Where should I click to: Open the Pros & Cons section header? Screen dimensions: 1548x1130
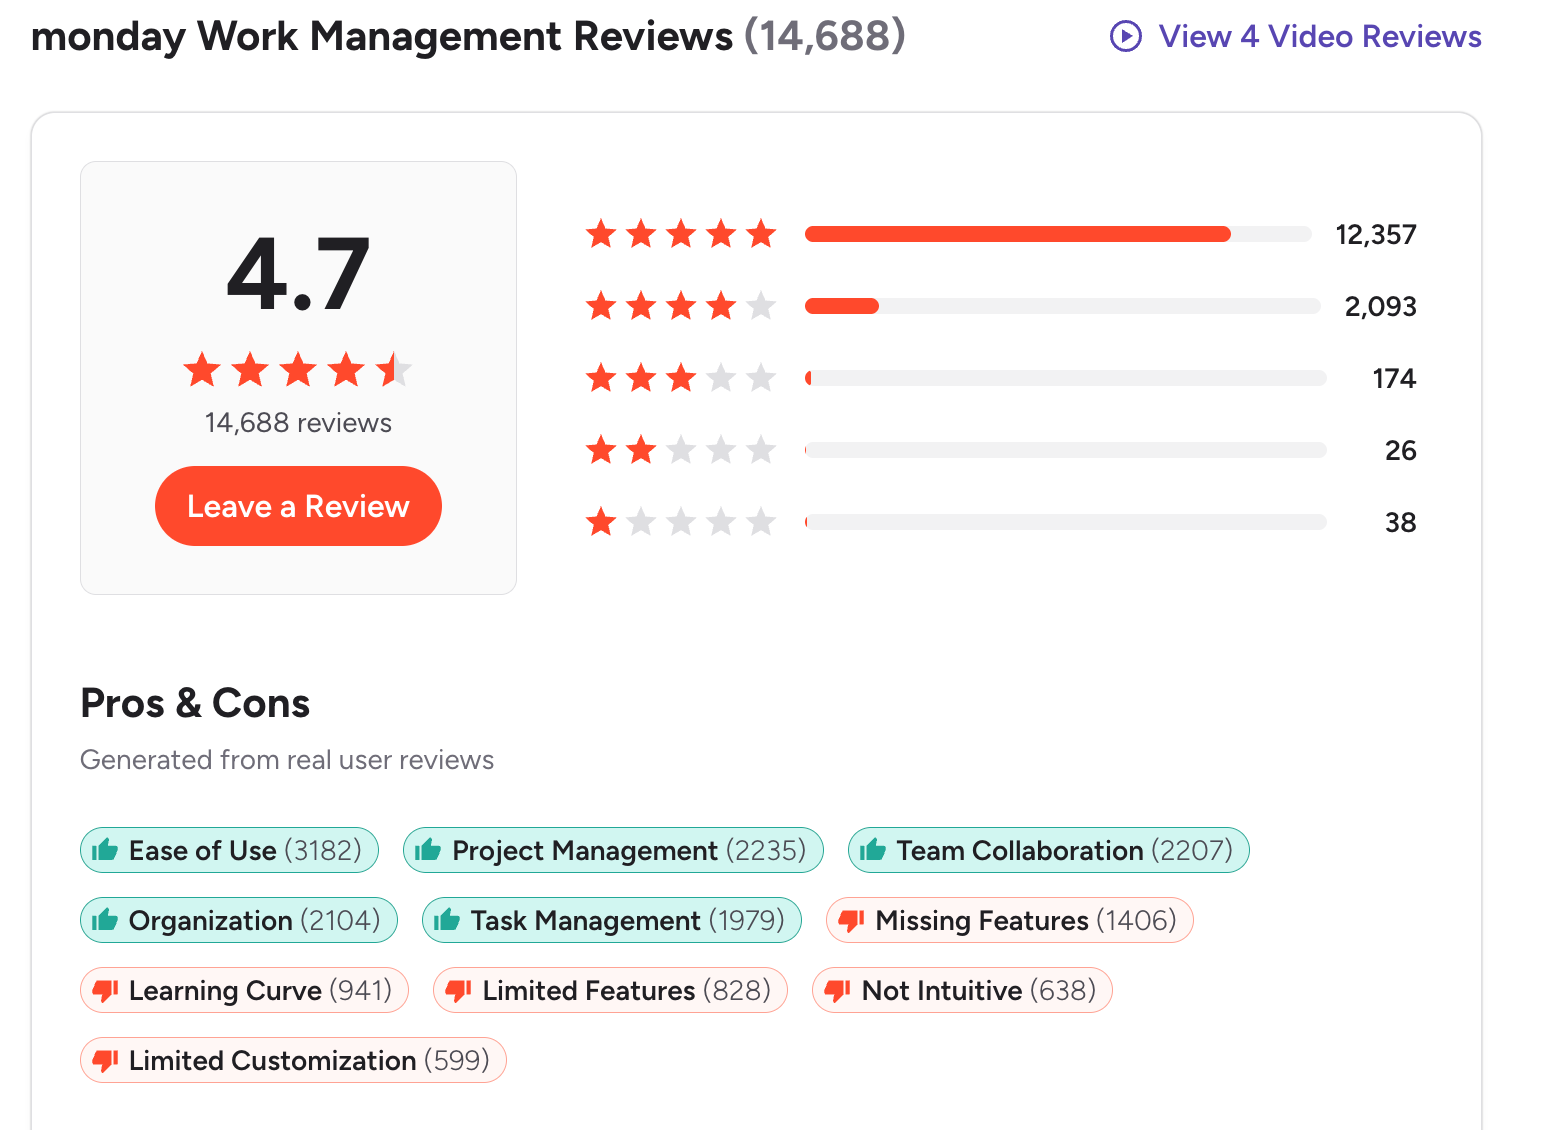click(194, 703)
